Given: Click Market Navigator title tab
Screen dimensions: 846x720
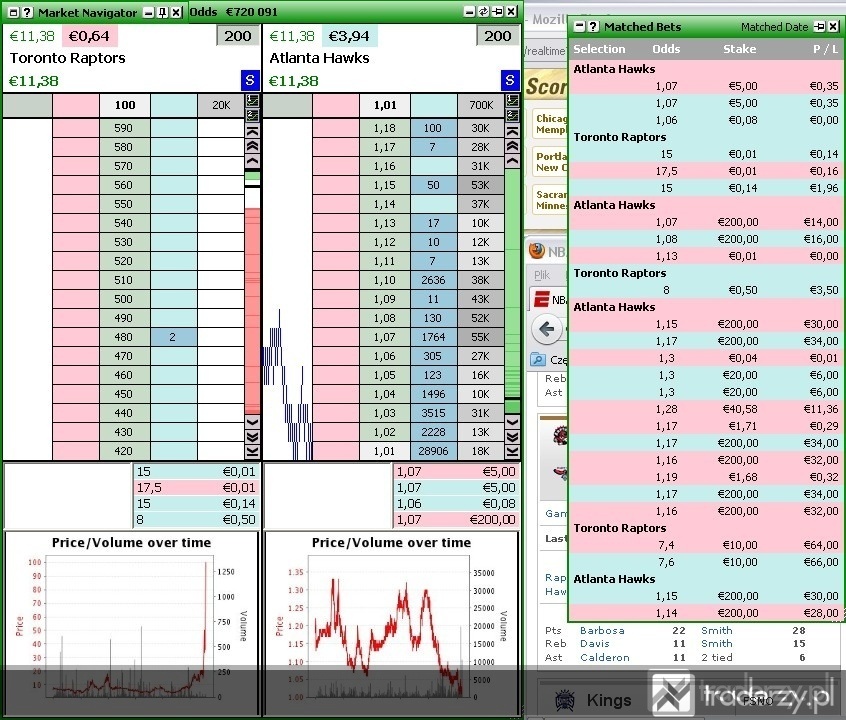Looking at the screenshot, I should [x=87, y=12].
